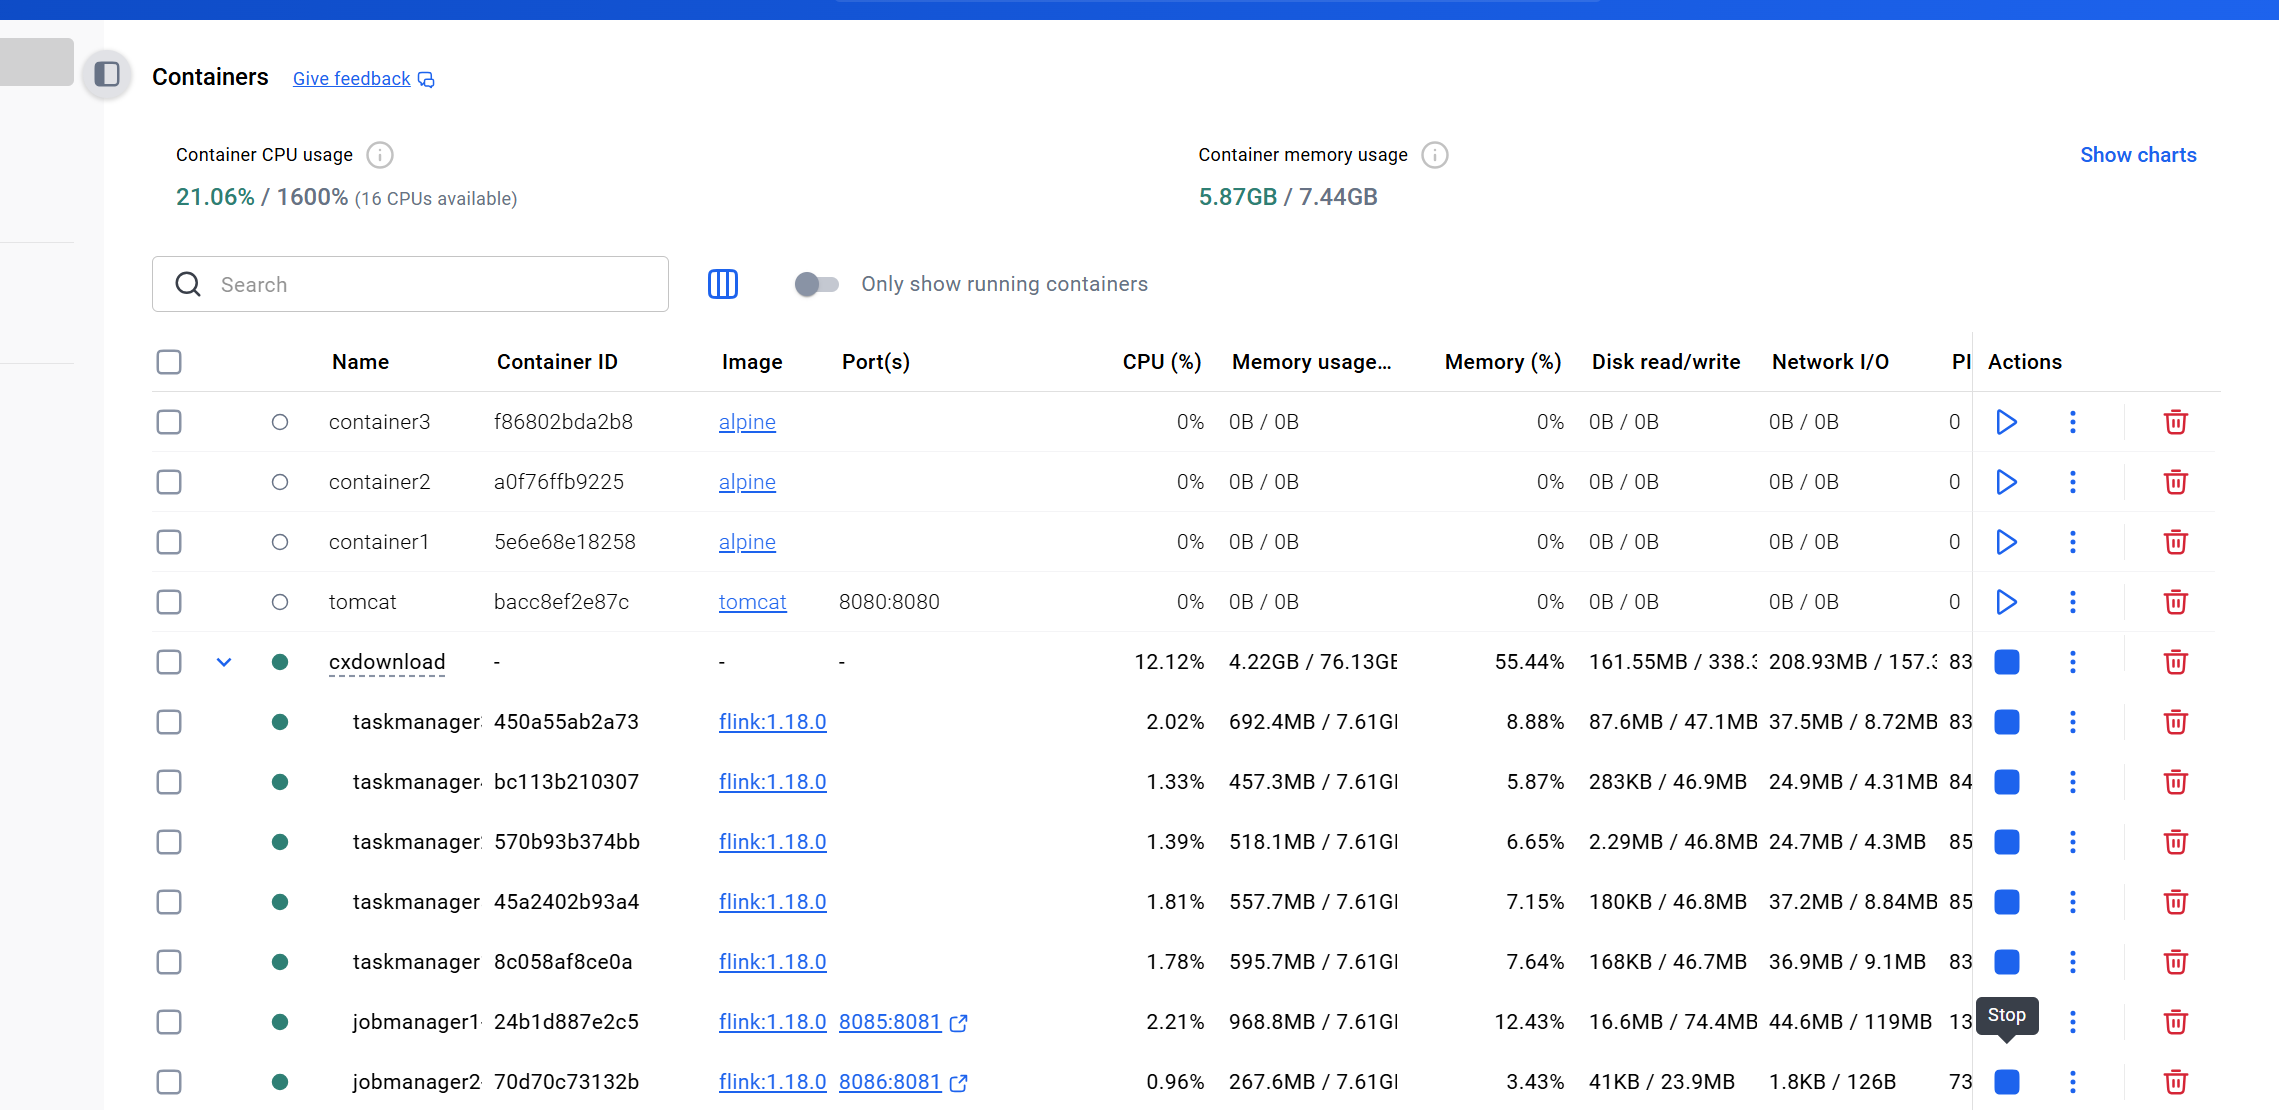Screen dimensions: 2279x1110
Task: Click Show charts link
Action: click(x=2138, y=155)
